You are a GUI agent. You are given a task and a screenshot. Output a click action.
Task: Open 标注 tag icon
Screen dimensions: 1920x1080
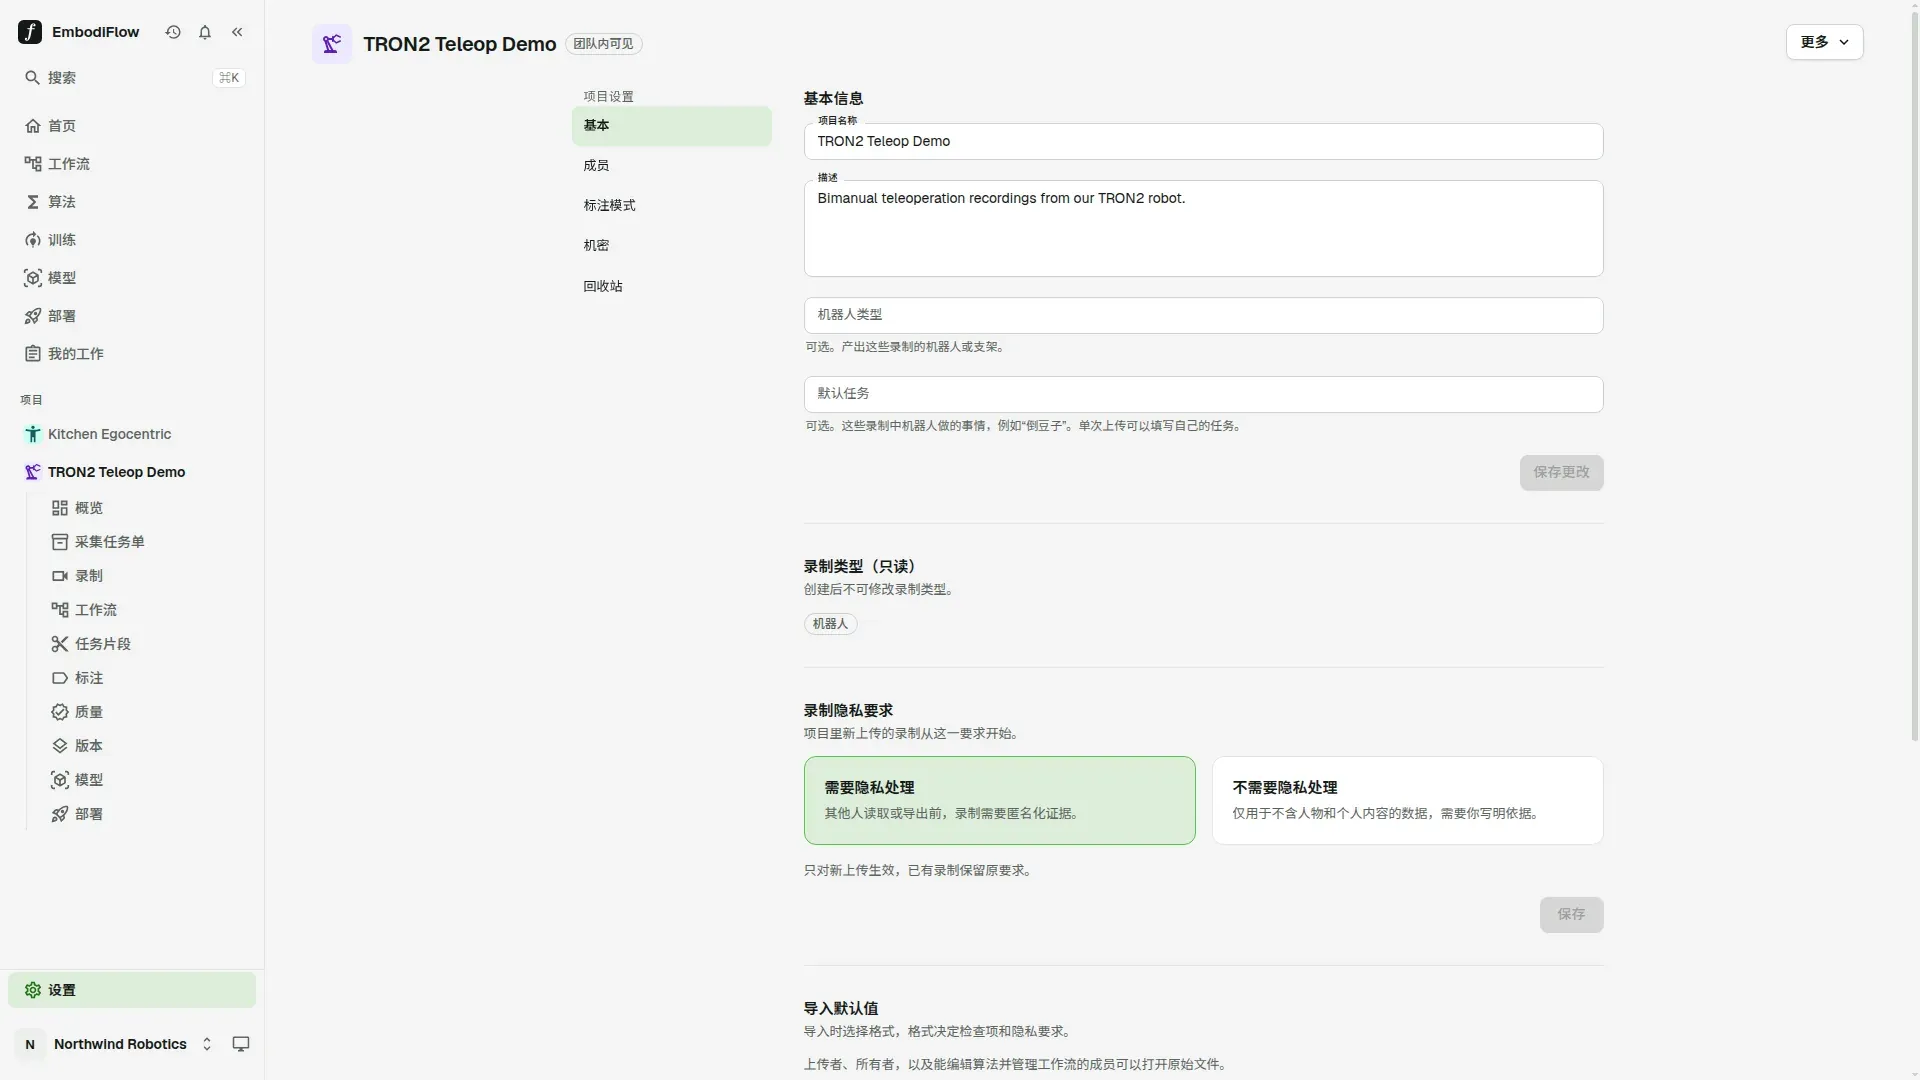(60, 678)
